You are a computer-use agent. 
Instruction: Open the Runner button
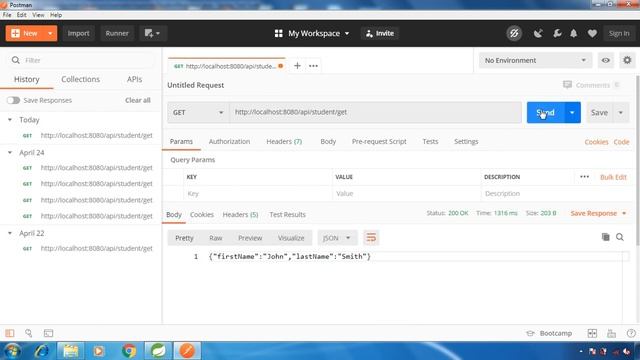click(117, 33)
